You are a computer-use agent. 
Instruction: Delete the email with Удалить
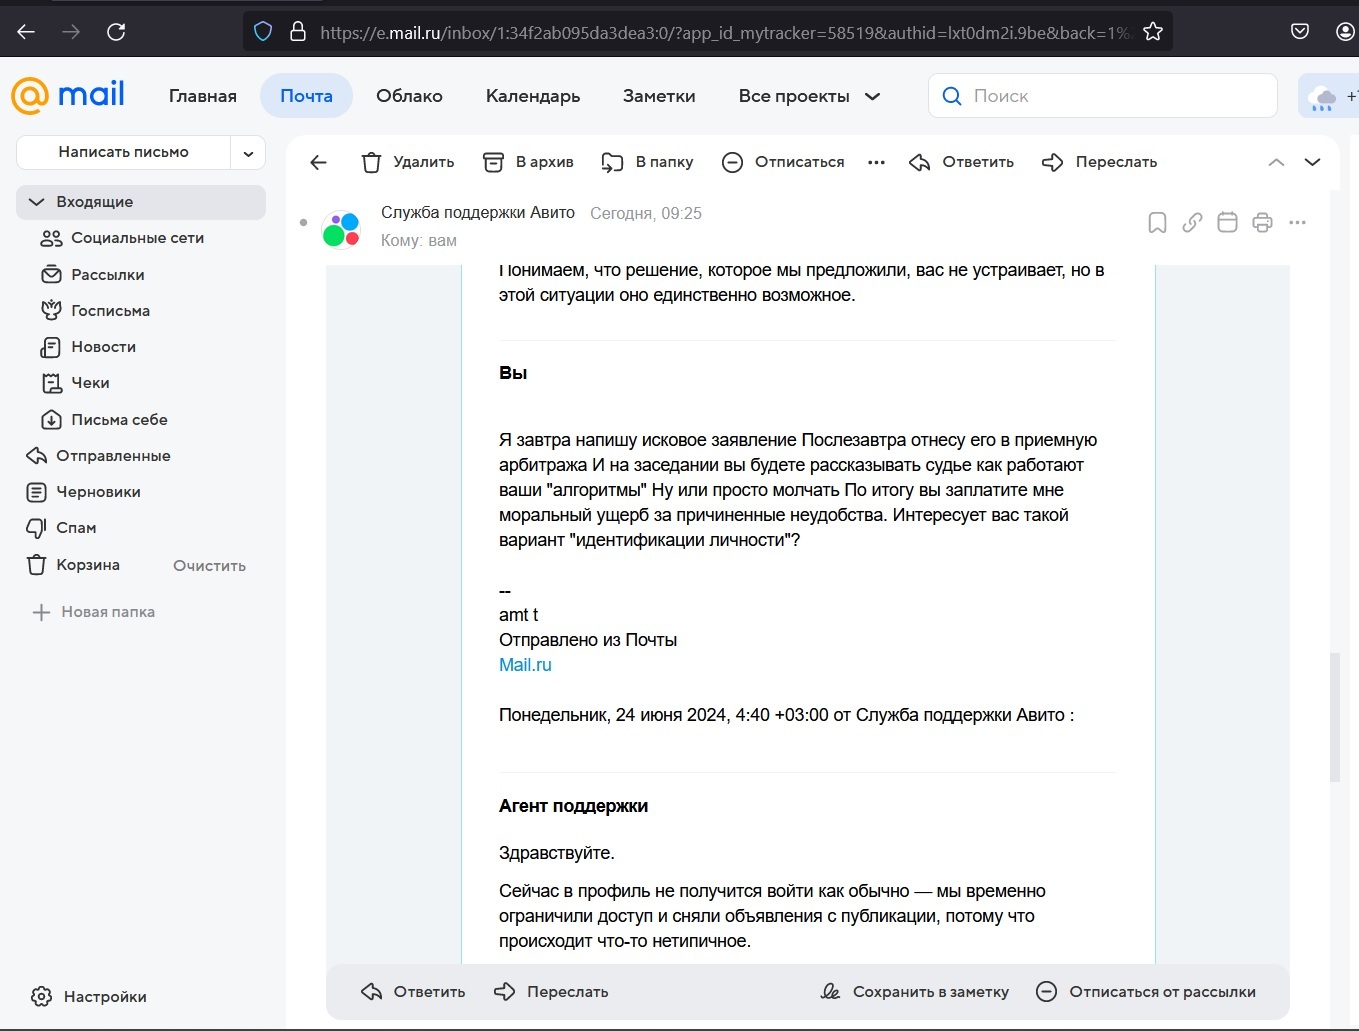407,162
